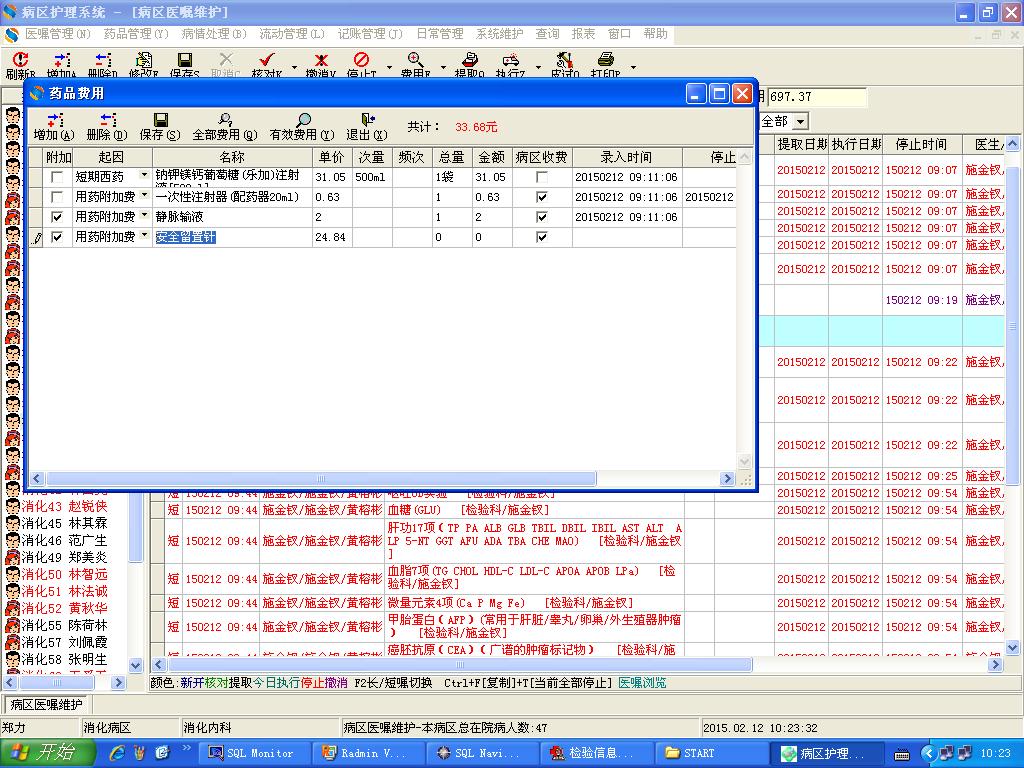Image resolution: width=1024 pixels, height=768 pixels.
Task: Click 退出(X) in 药品费用 dialog
Action: (367, 127)
